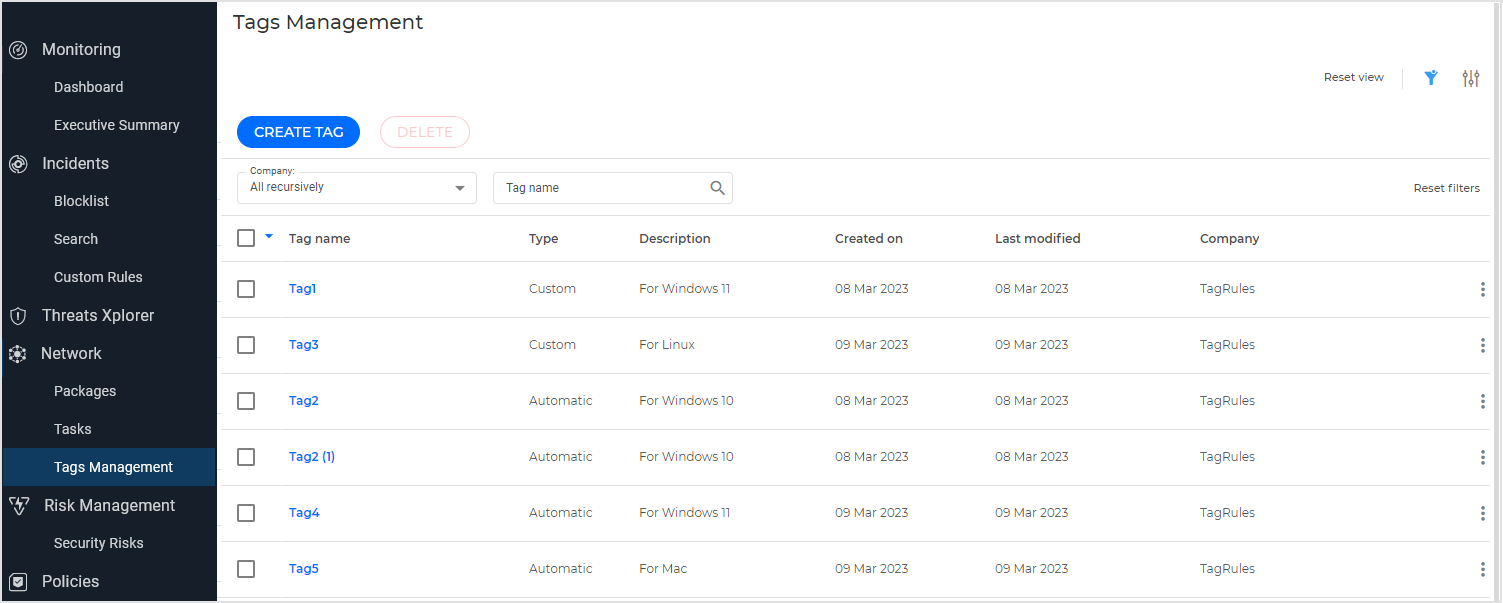Open the three-dot menu for Tag5
Screen dimensions: 1503x603
[x=1482, y=569]
